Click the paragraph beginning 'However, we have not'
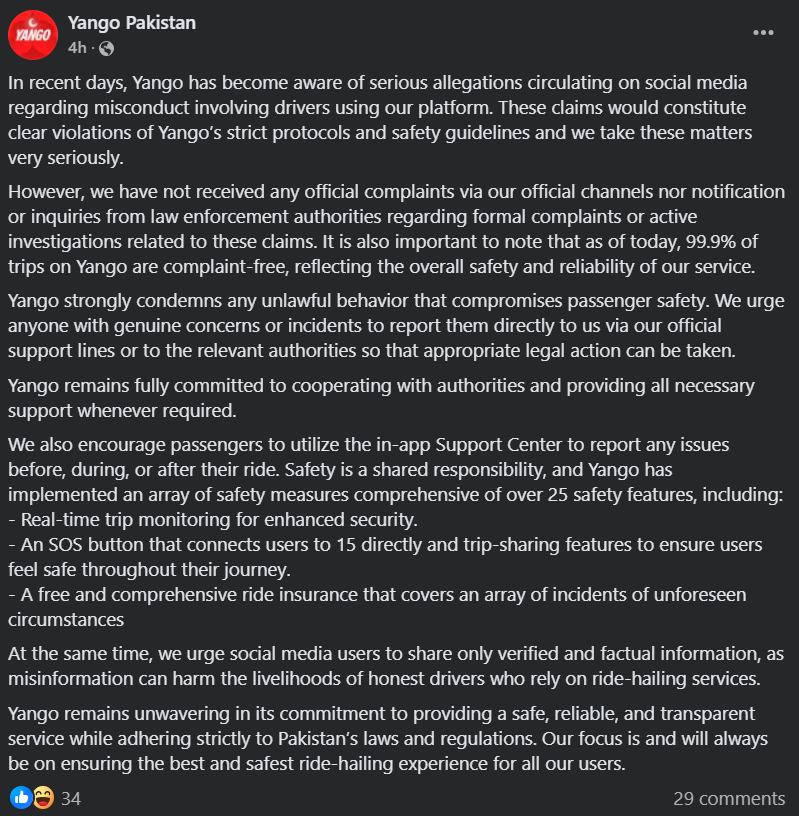Image resolution: width=799 pixels, height=816 pixels. pyautogui.click(x=396, y=229)
